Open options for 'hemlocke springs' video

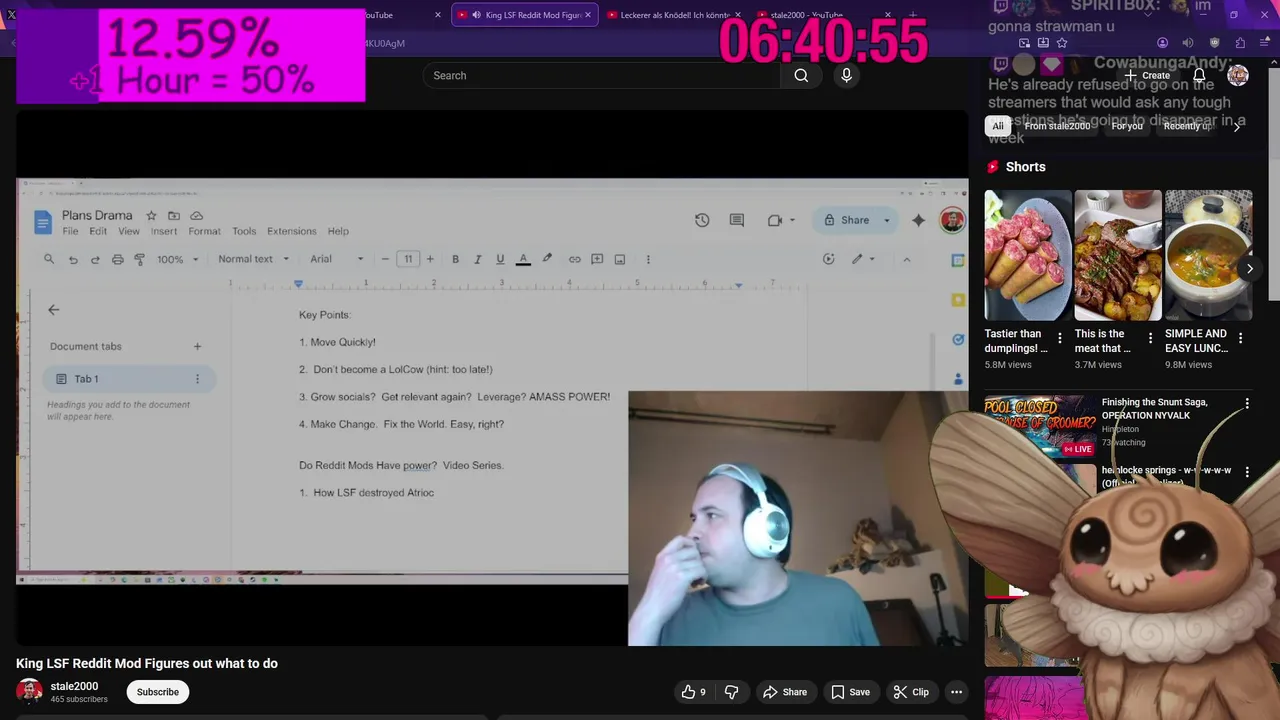point(1247,472)
